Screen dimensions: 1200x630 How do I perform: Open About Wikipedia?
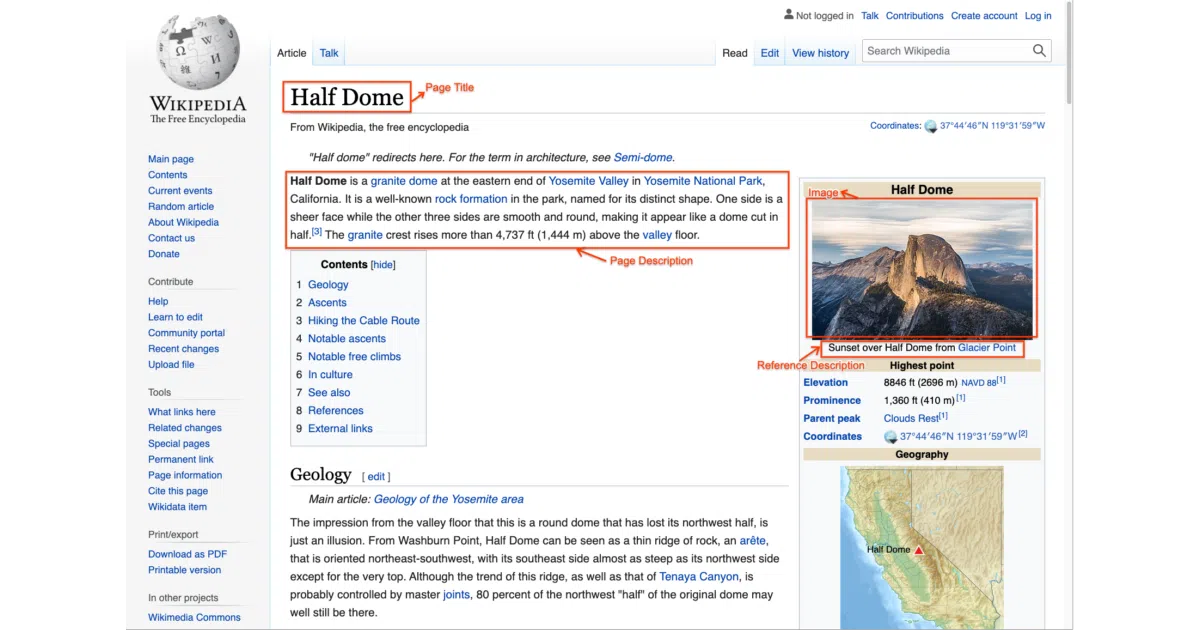click(x=183, y=223)
